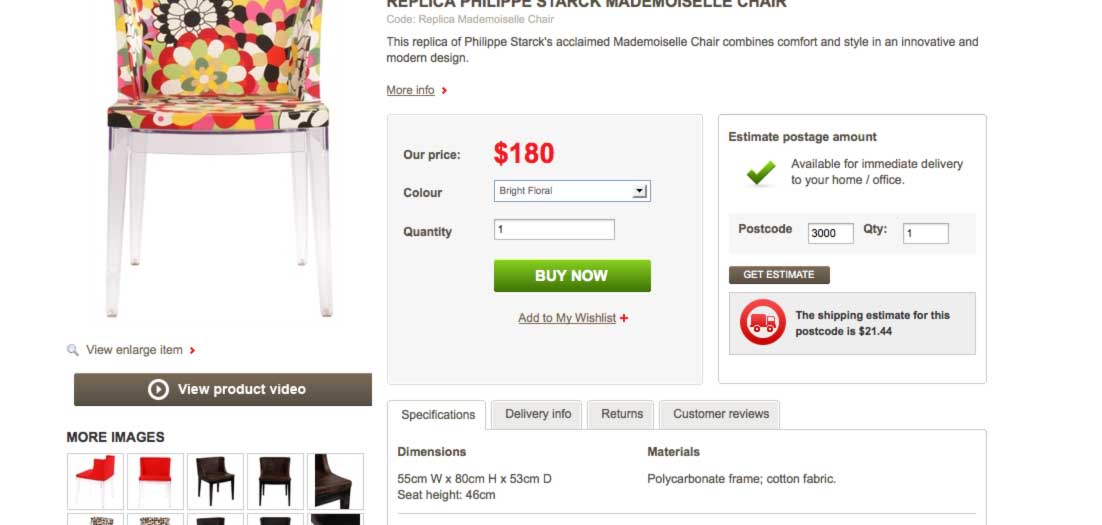Image resolution: width=1102 pixels, height=525 pixels.
Task: Select the brown chair side-view thumbnail
Action: click(335, 481)
